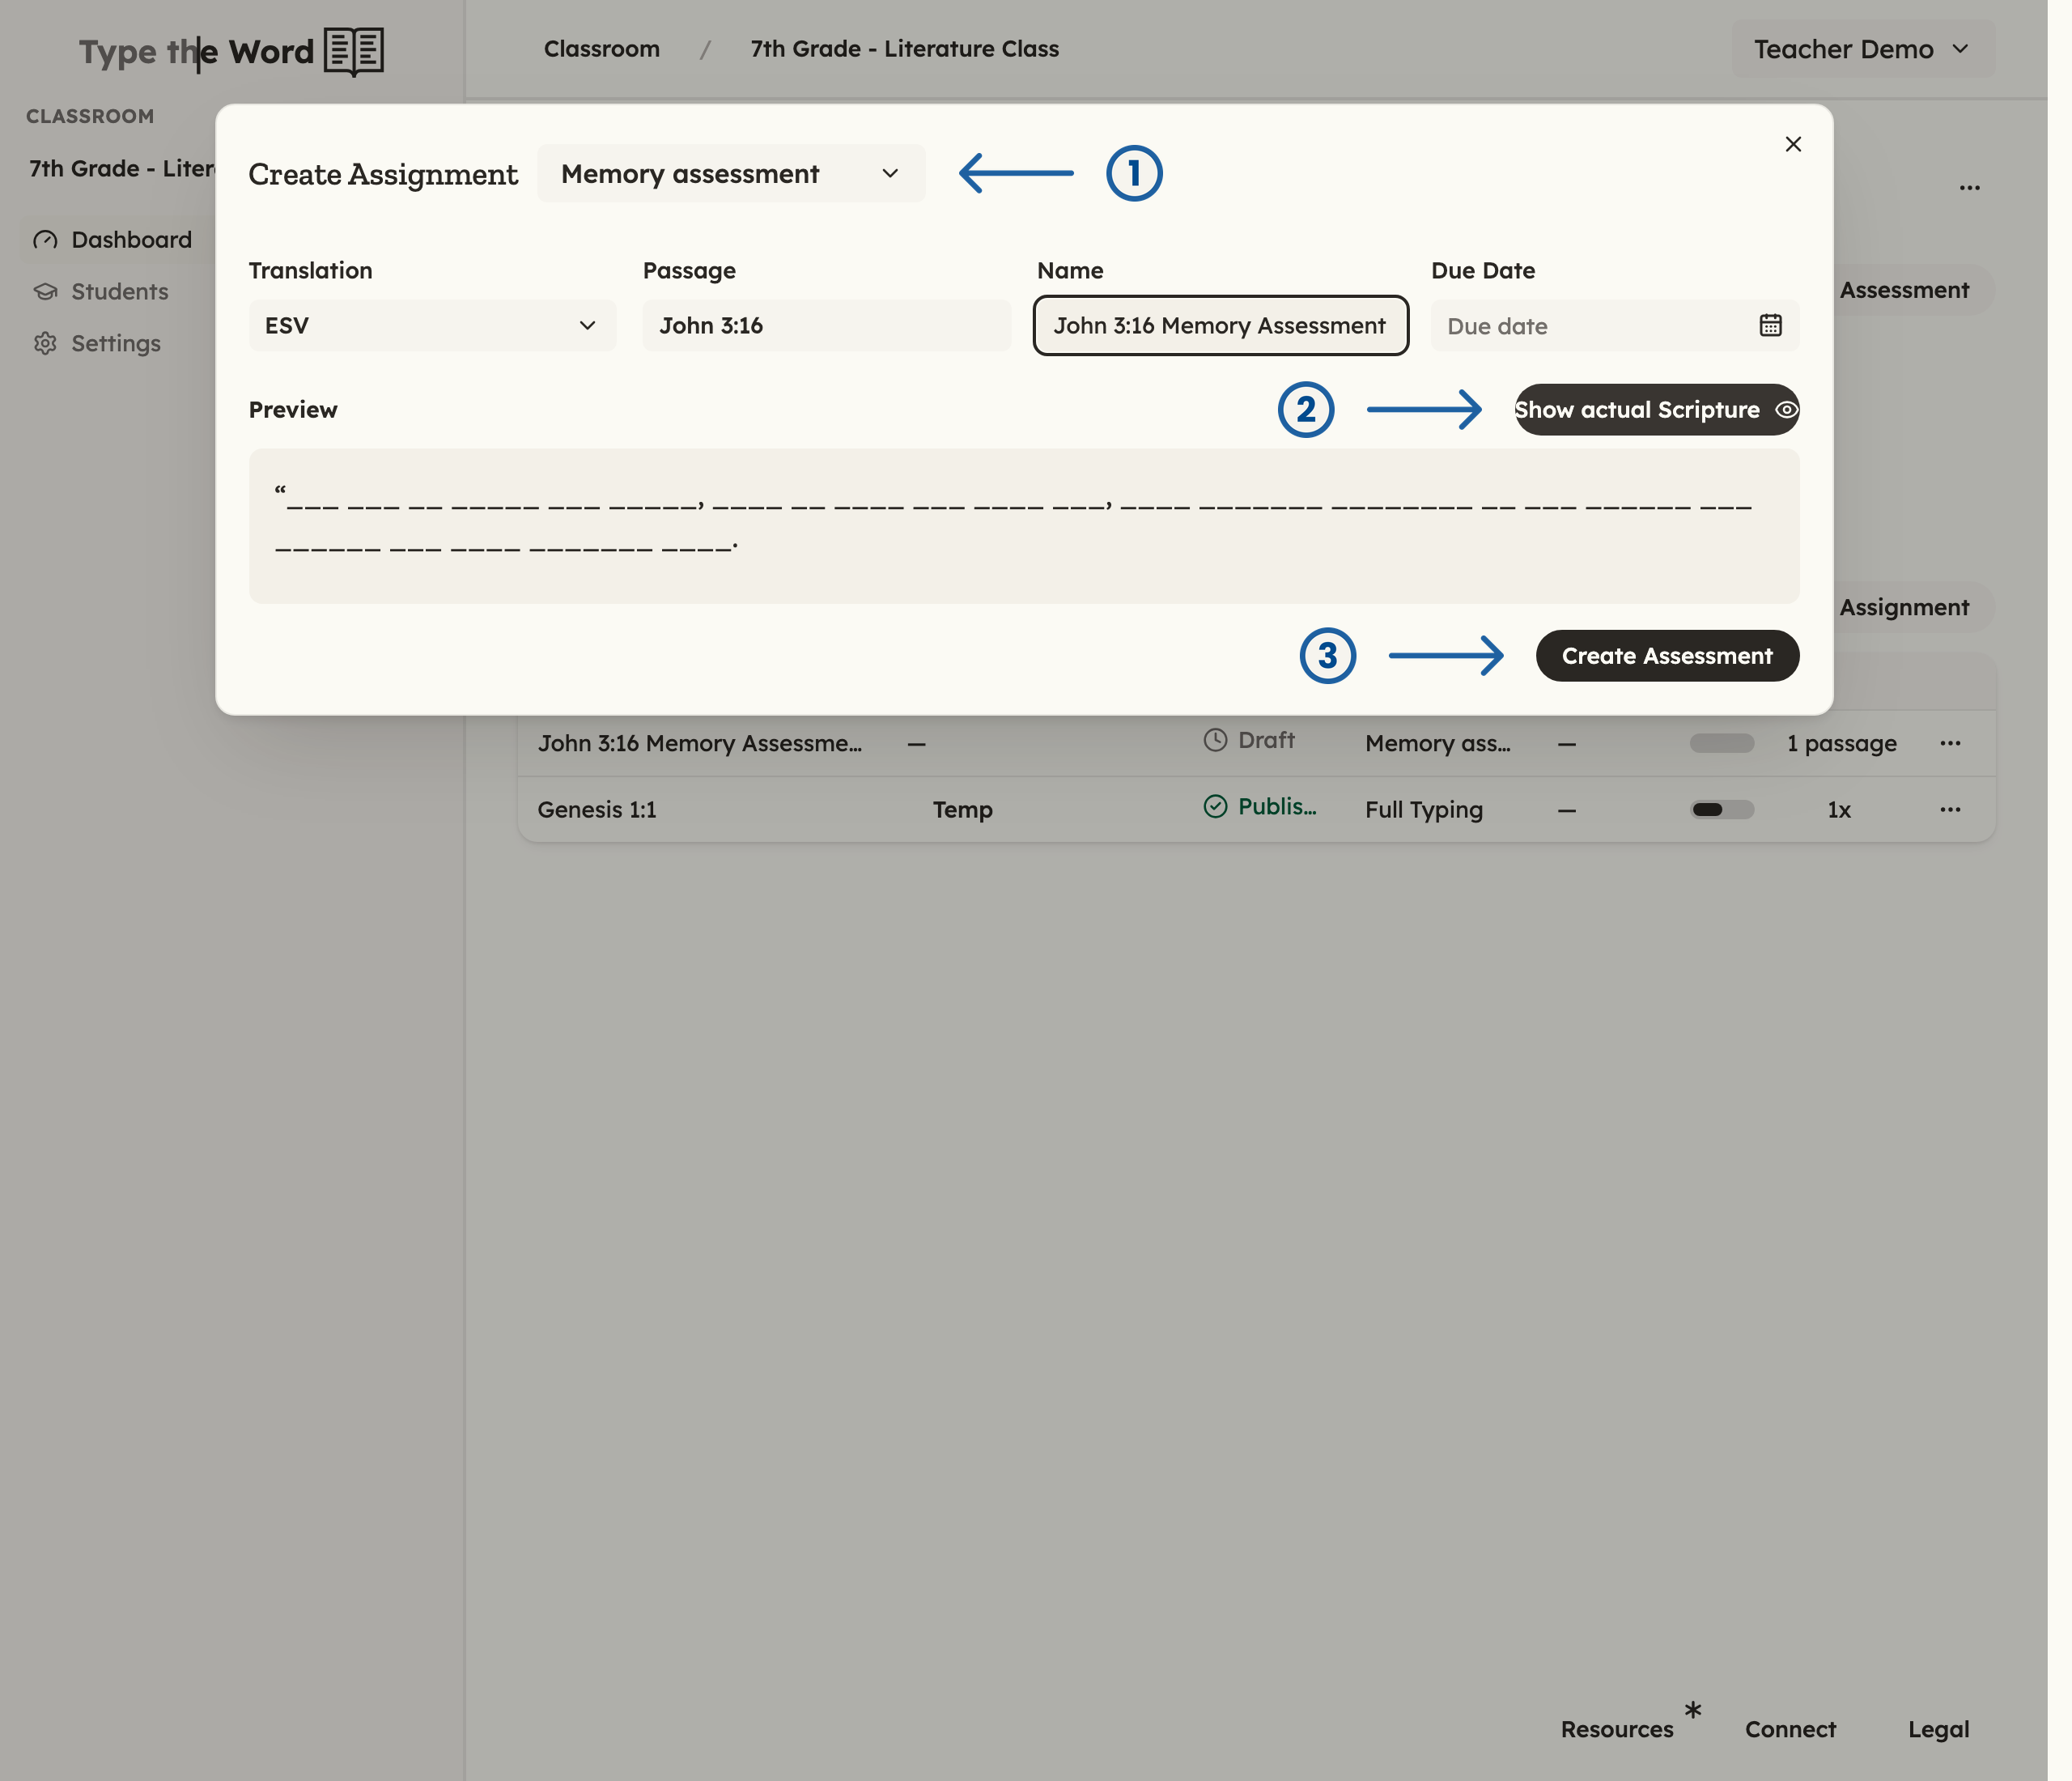Click the Students graduation cap icon
The width and height of the screenshot is (2072, 1781).
[x=45, y=292]
